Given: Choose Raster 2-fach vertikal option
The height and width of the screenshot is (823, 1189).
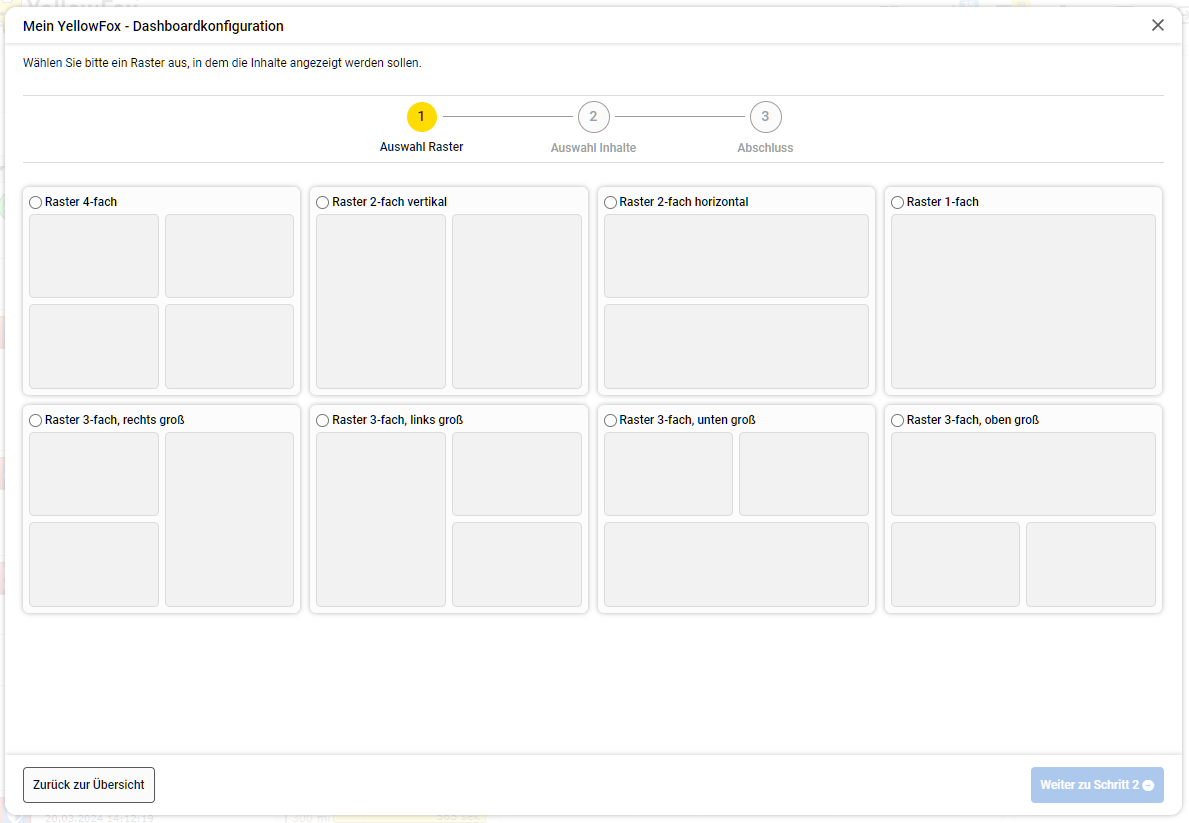Looking at the screenshot, I should click(322, 202).
